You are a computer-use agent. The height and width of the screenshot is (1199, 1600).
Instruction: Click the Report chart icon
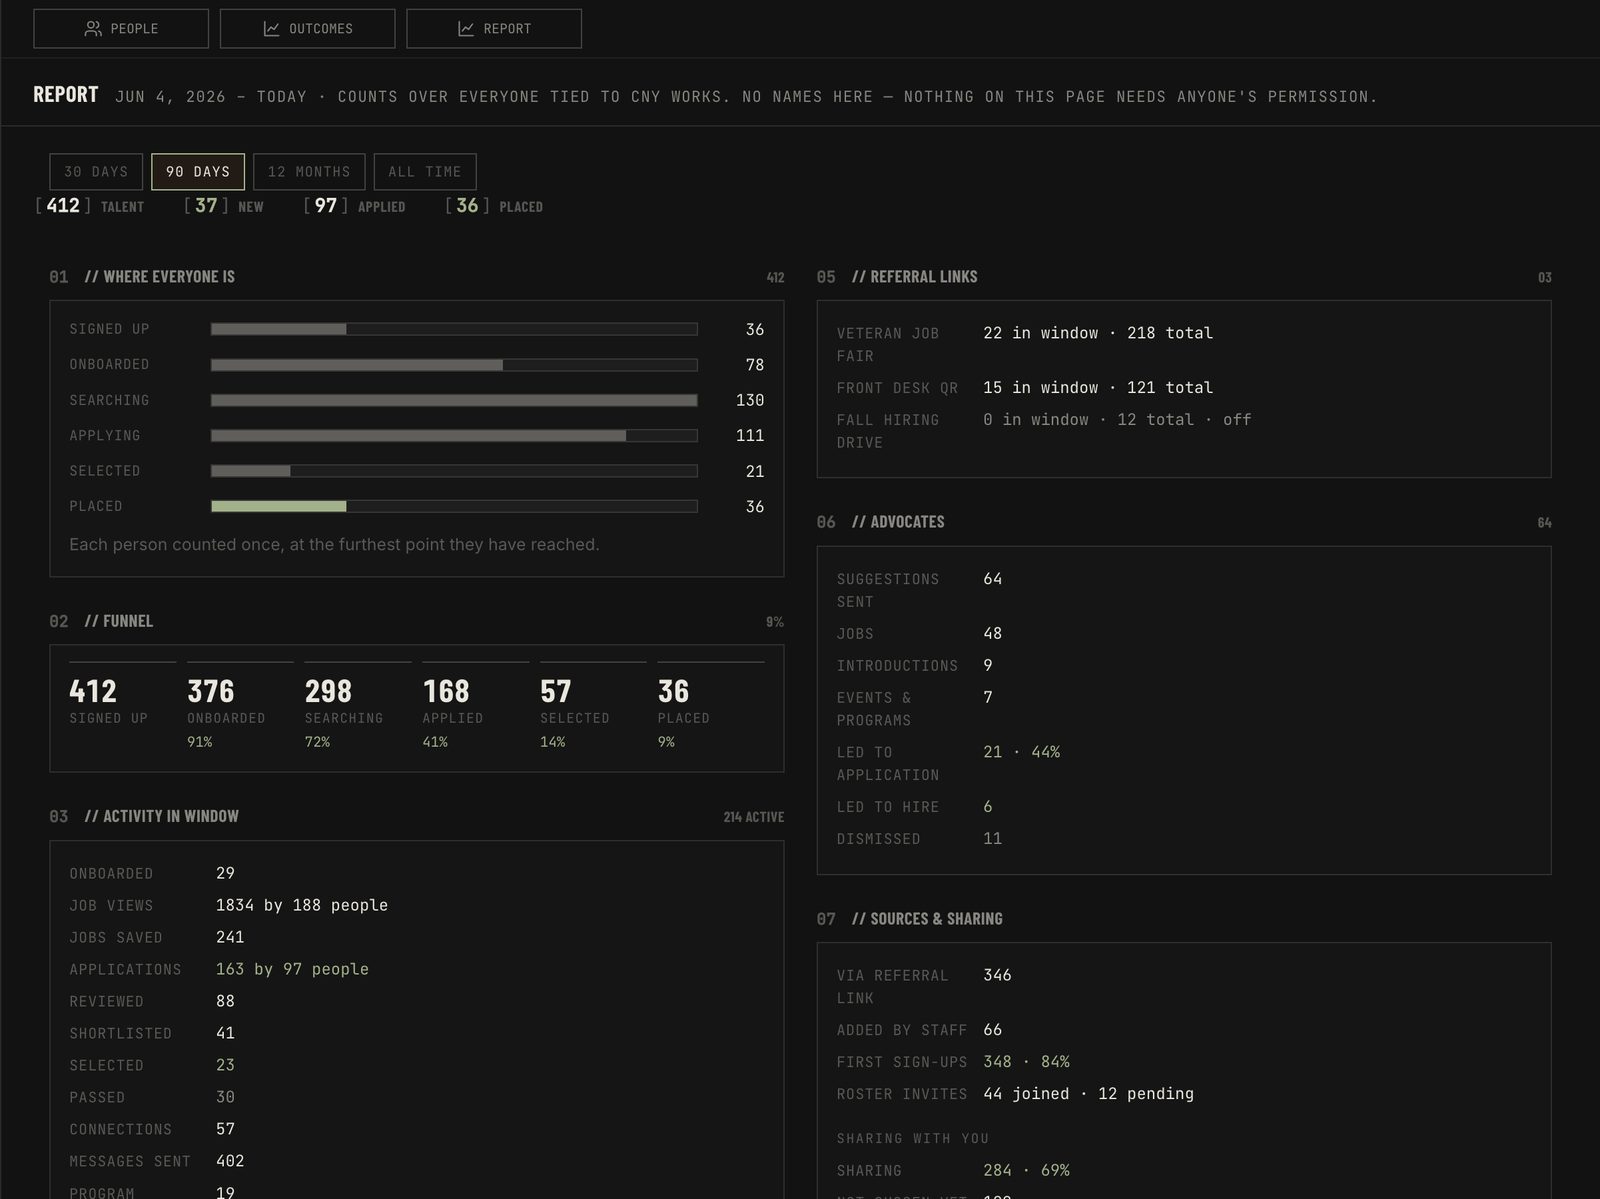click(x=466, y=29)
